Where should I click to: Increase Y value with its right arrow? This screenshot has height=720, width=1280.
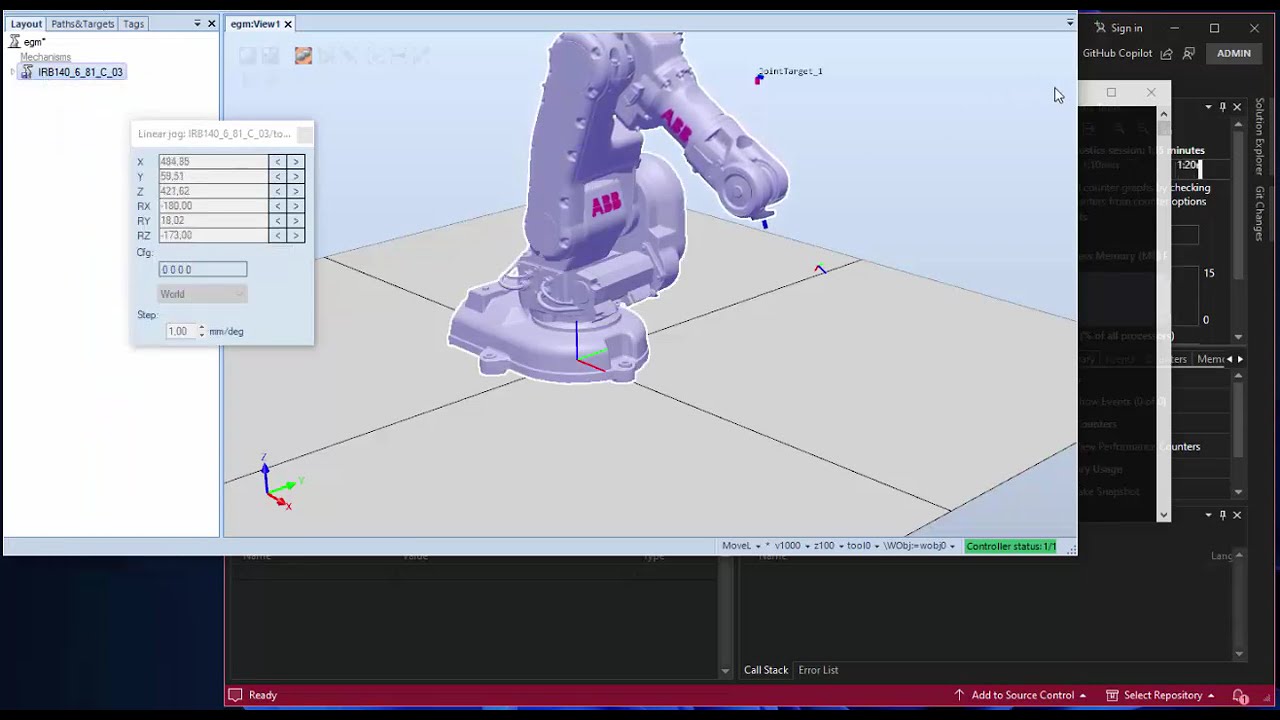295,176
